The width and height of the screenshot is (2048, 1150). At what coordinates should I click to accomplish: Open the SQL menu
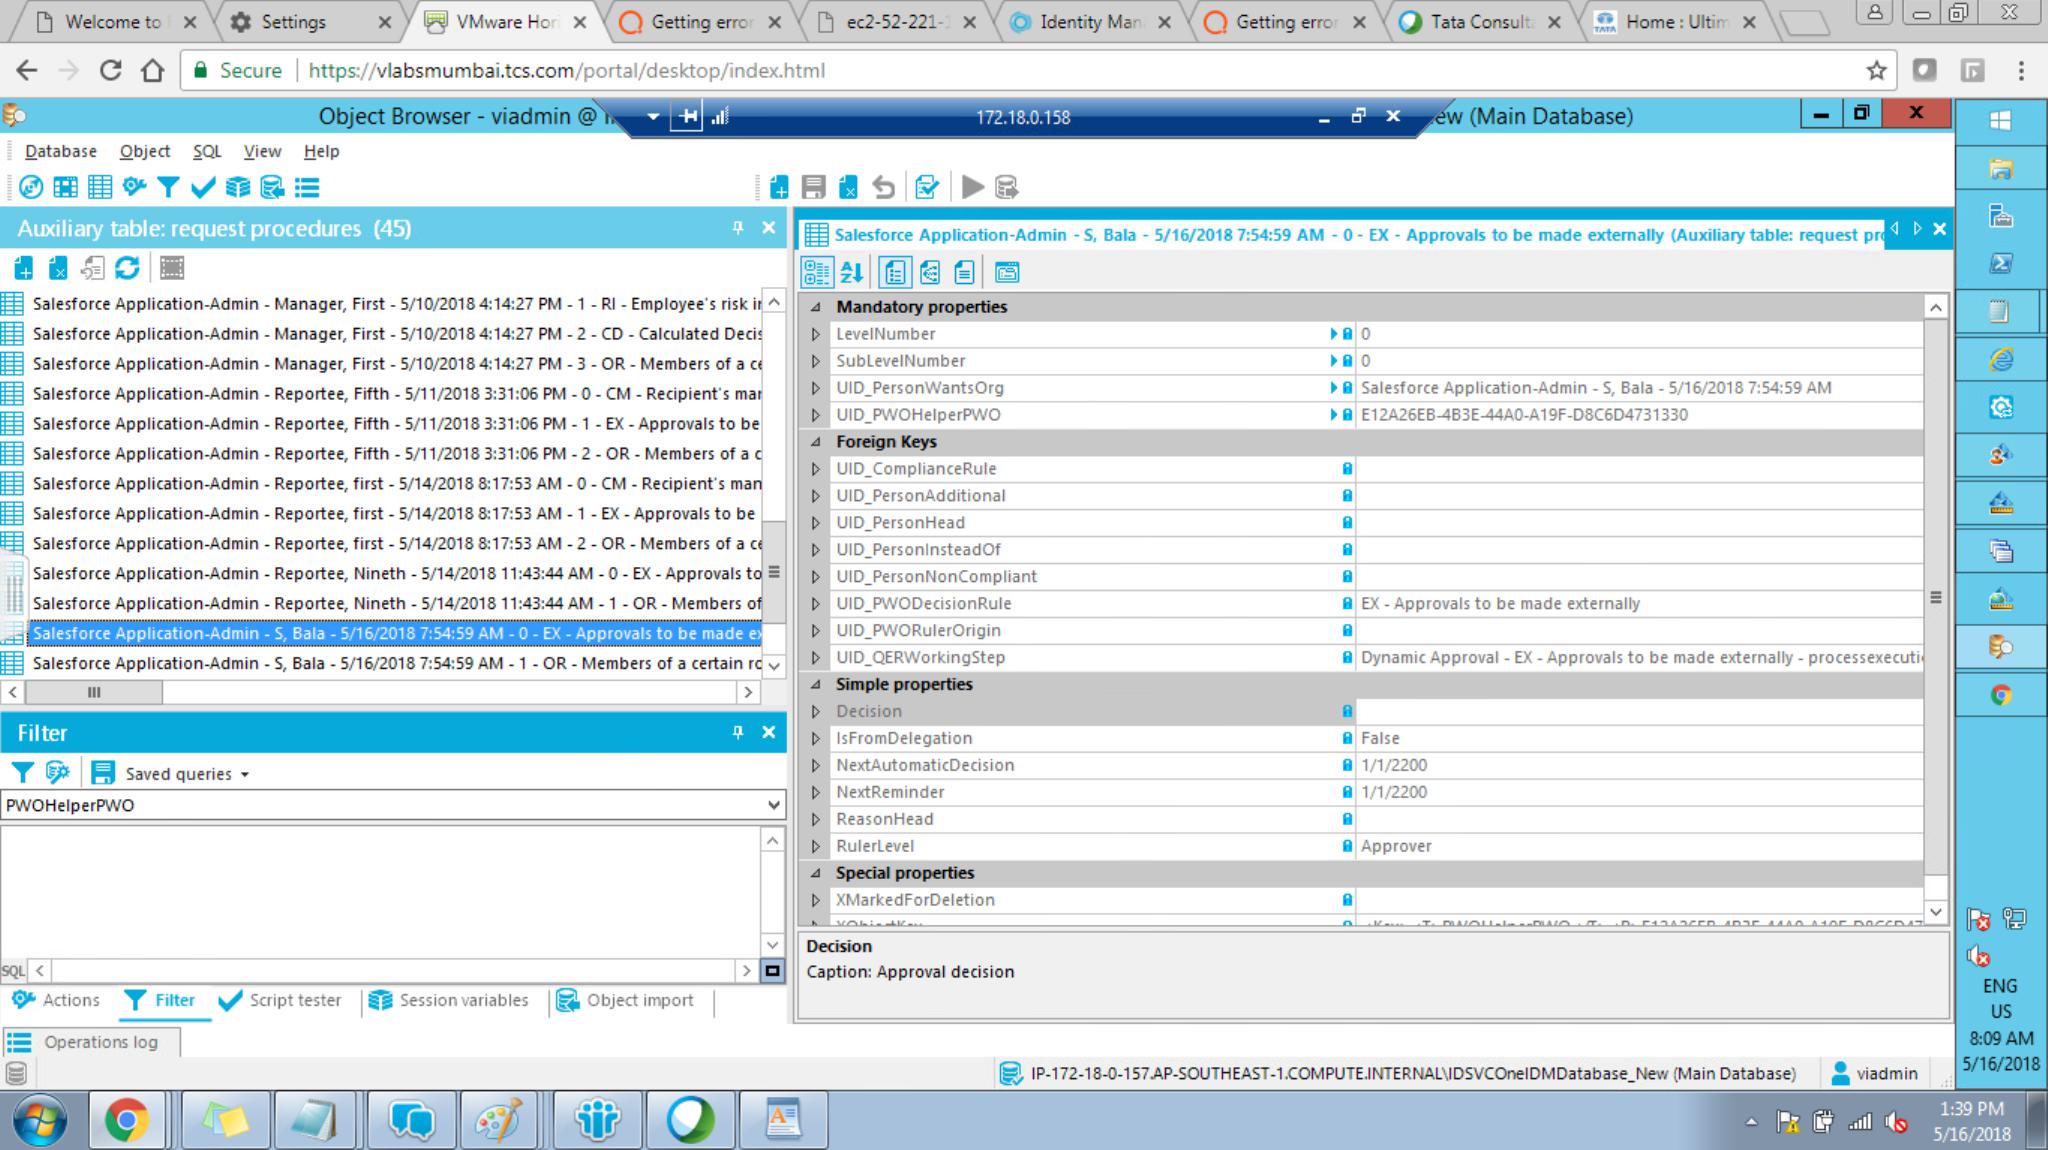pyautogui.click(x=207, y=151)
